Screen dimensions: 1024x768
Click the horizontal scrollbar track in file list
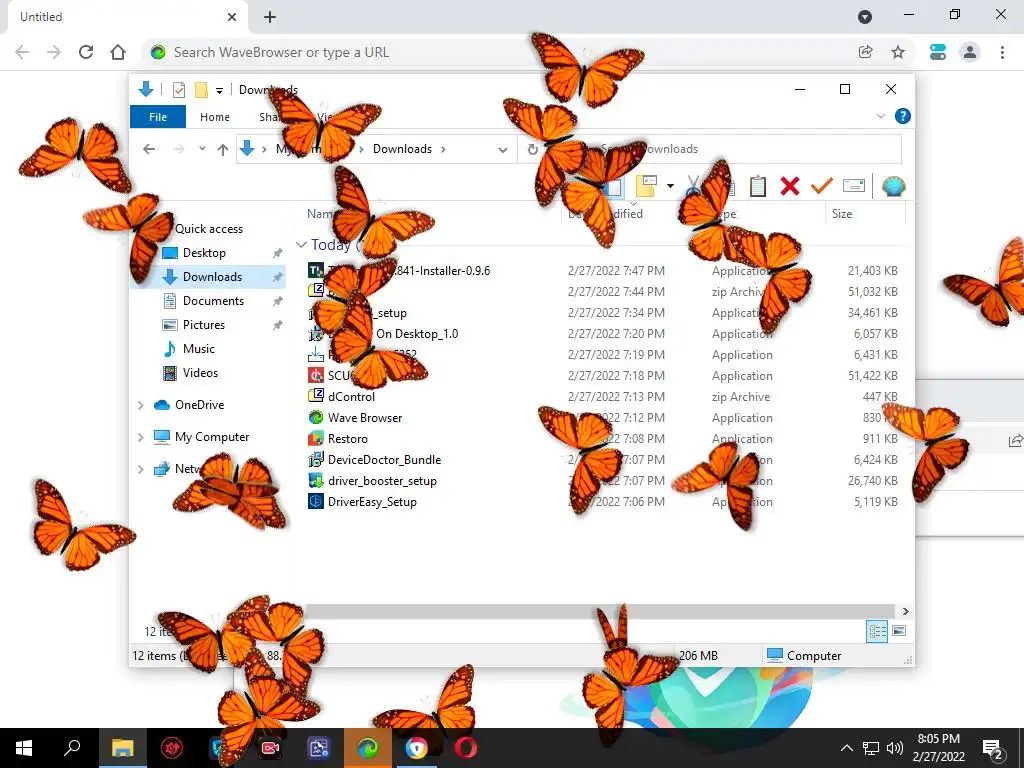point(601,611)
